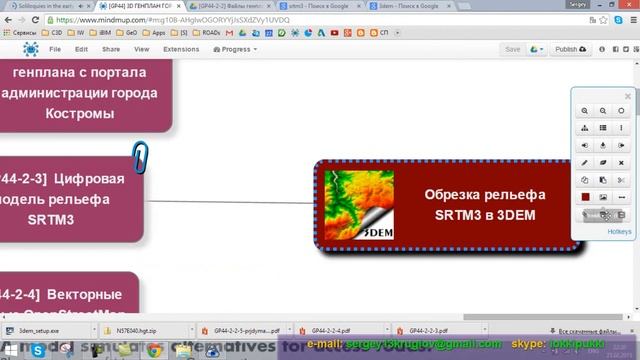Screen dimensions: 640x360
Task: Click the left-arrow insert node icon
Action: click(584, 145)
